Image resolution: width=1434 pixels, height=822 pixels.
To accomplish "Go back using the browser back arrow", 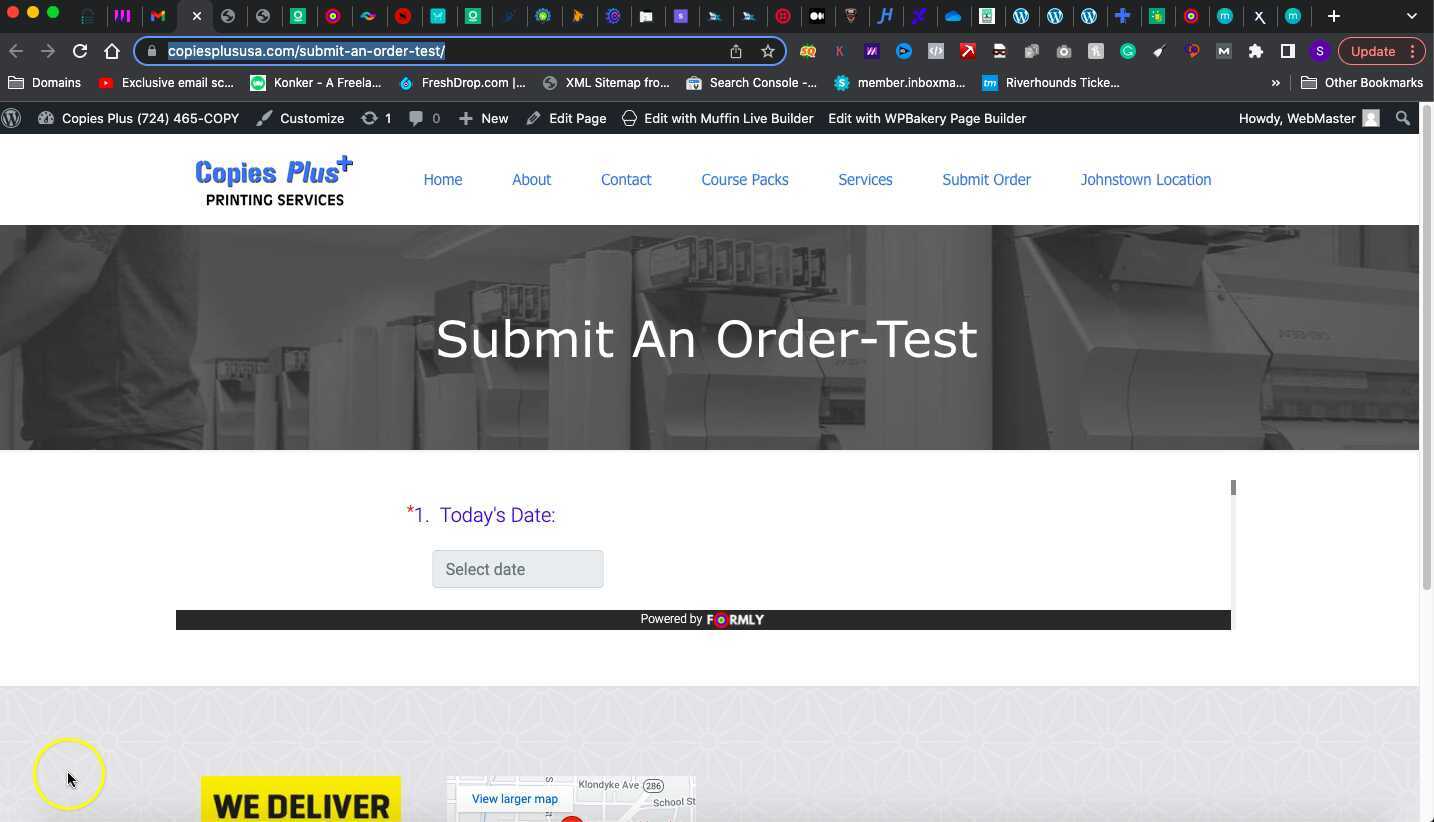I will [16, 51].
